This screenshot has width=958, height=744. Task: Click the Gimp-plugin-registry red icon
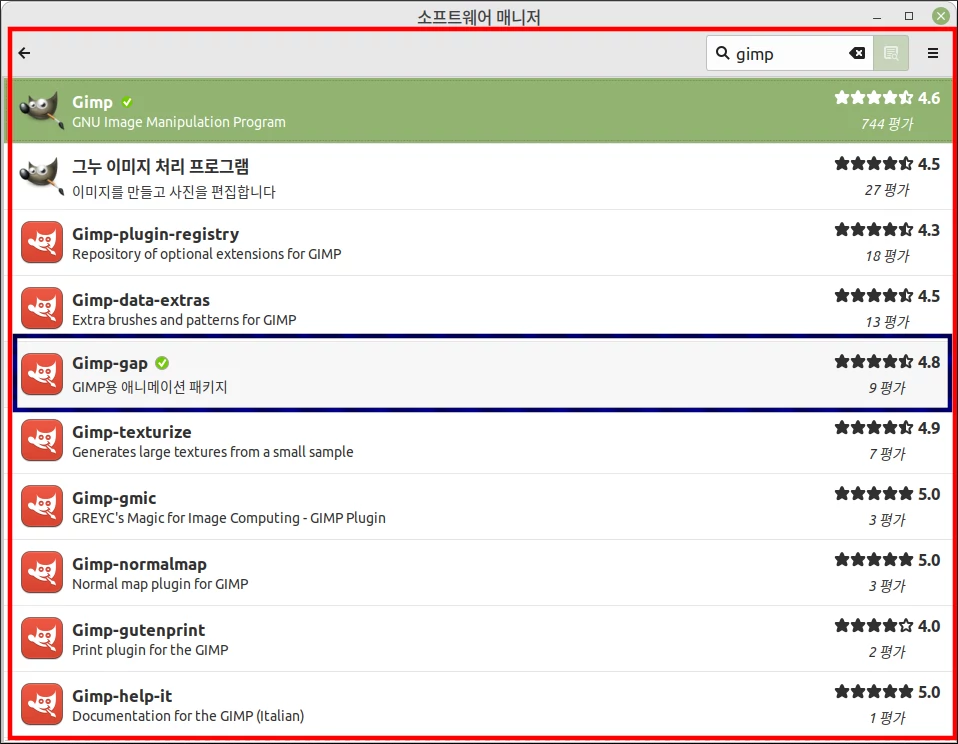(x=42, y=242)
